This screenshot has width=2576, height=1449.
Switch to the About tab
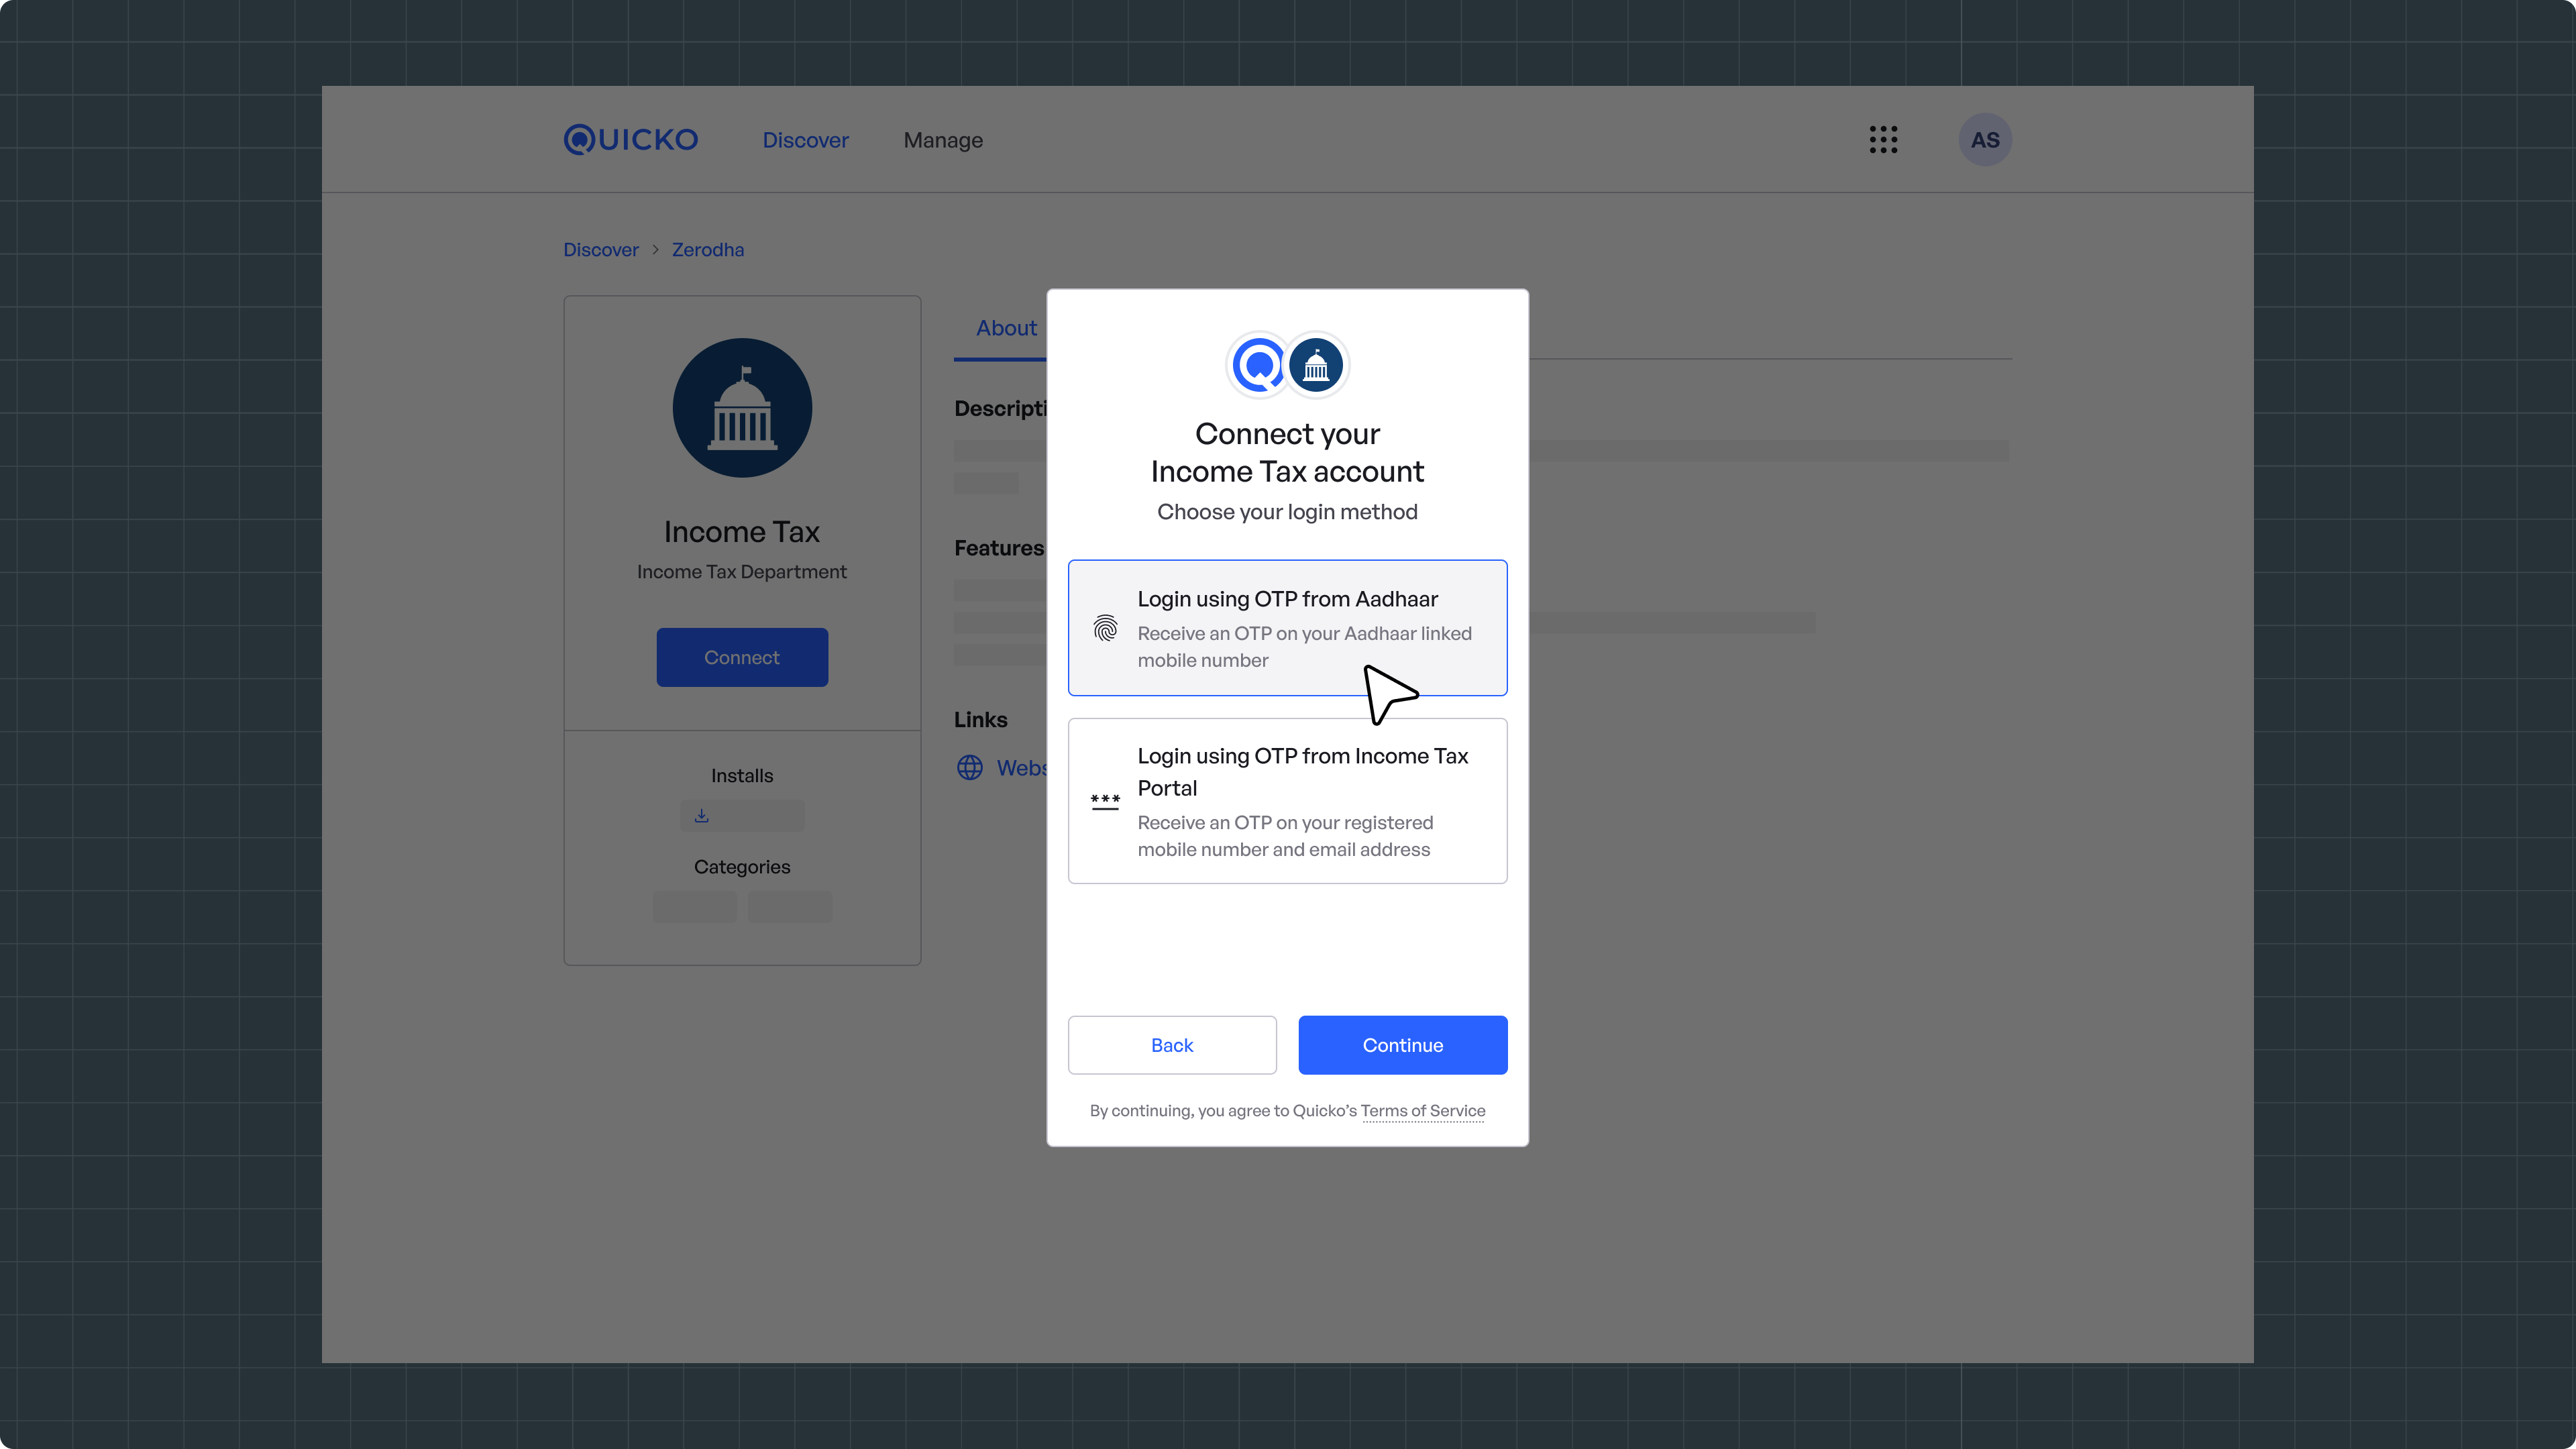1006,328
